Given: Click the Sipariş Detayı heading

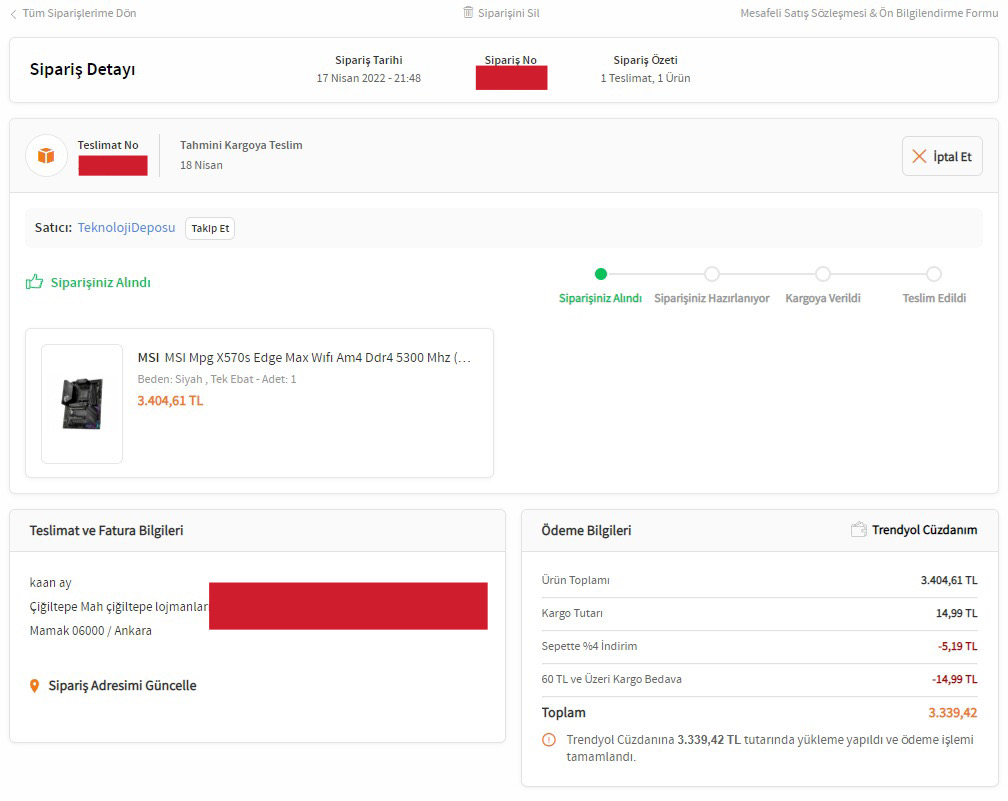Looking at the screenshot, I should point(82,69).
